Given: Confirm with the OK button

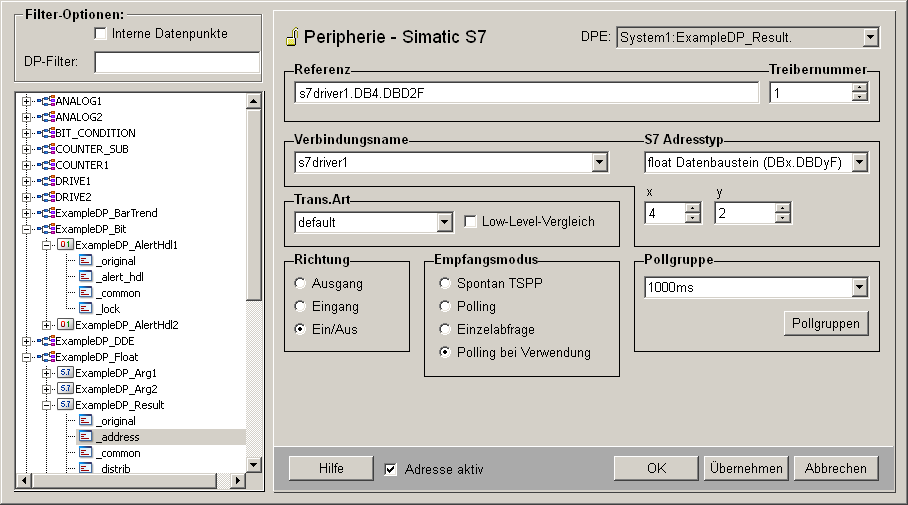Looking at the screenshot, I should click(656, 468).
